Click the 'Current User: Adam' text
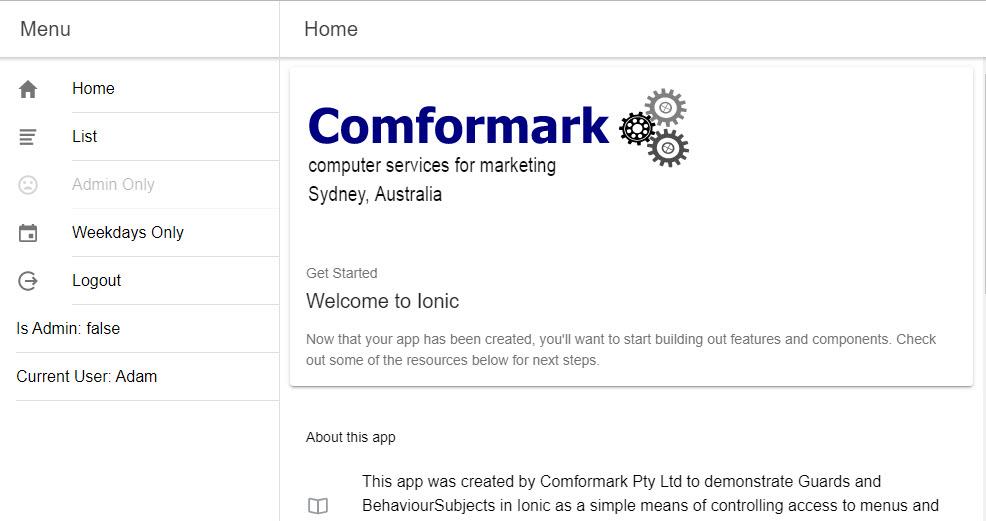 click(x=87, y=376)
